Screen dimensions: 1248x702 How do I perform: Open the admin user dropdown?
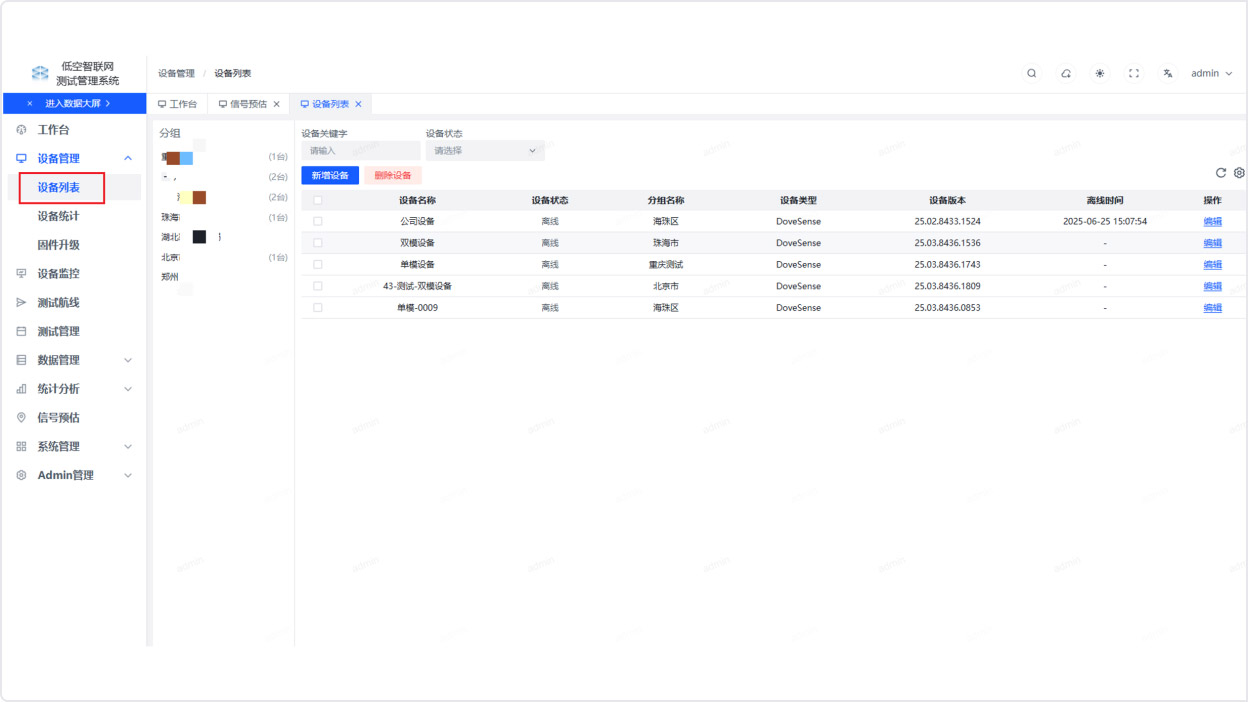[x=1211, y=73]
